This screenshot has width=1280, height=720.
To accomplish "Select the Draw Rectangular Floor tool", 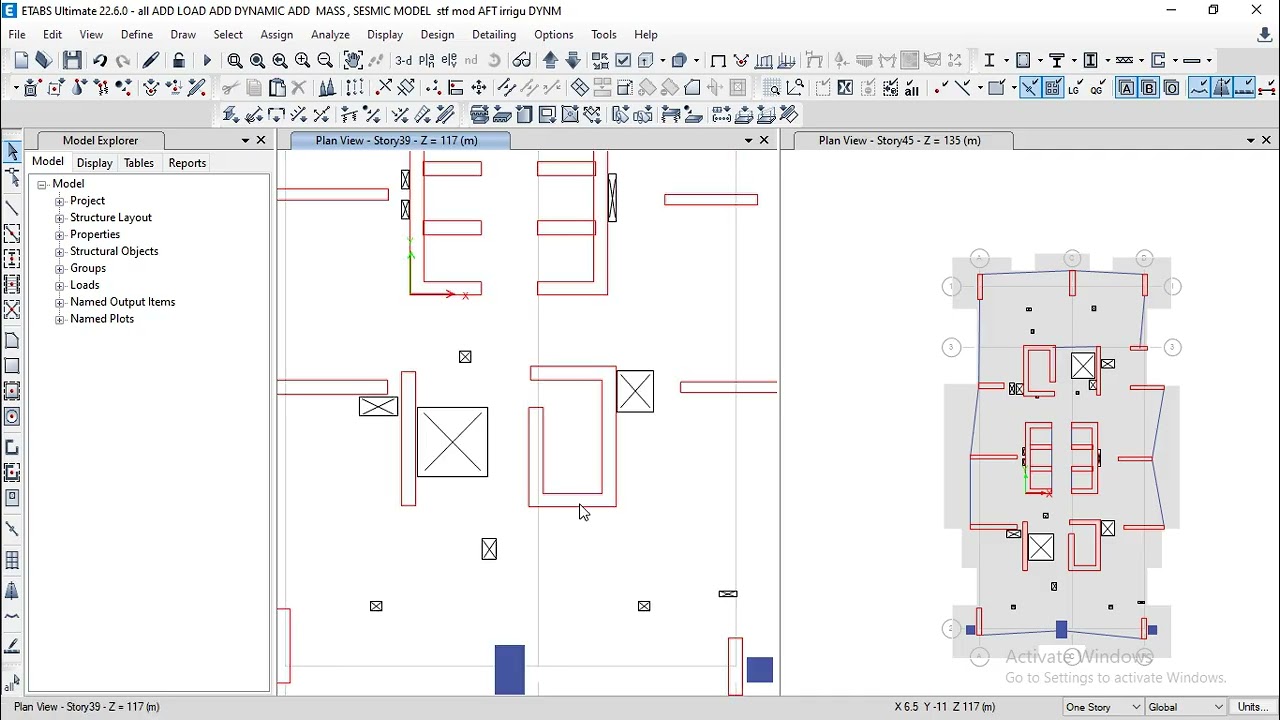I will 12,366.
